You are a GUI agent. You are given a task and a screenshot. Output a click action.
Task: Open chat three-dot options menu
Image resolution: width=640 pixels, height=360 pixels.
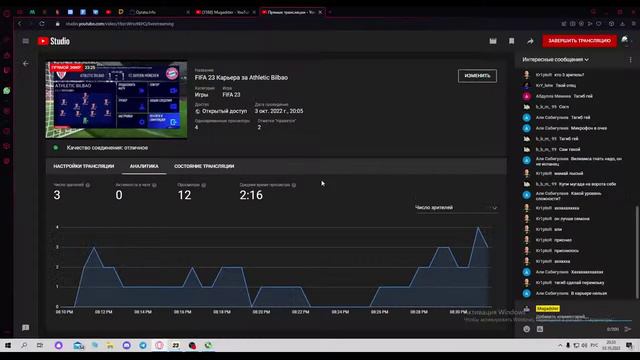click(x=631, y=60)
